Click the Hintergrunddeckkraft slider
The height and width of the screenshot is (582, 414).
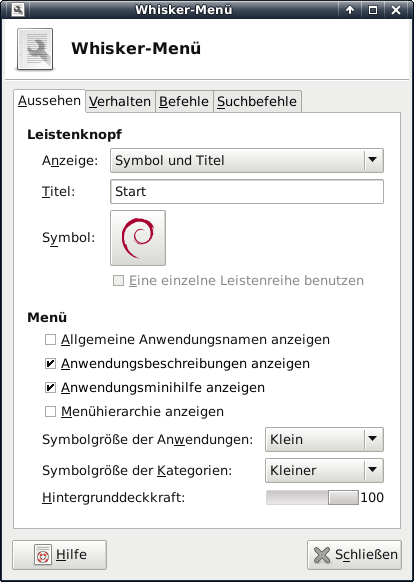(312, 498)
